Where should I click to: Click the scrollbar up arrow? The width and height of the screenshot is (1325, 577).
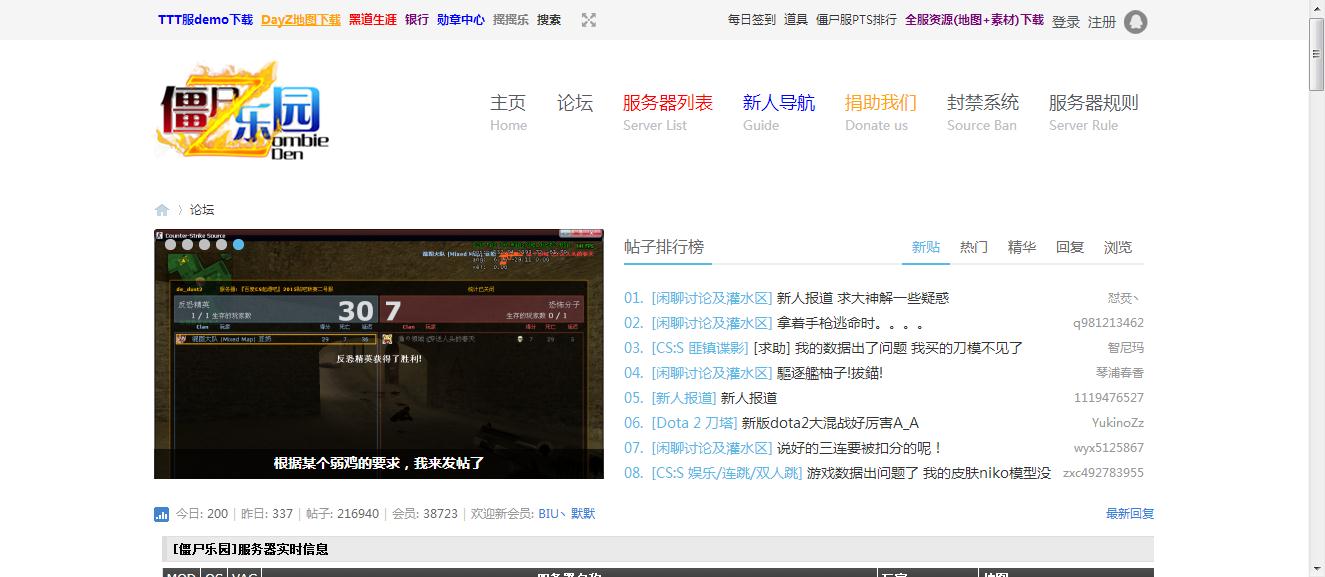(x=1316, y=8)
